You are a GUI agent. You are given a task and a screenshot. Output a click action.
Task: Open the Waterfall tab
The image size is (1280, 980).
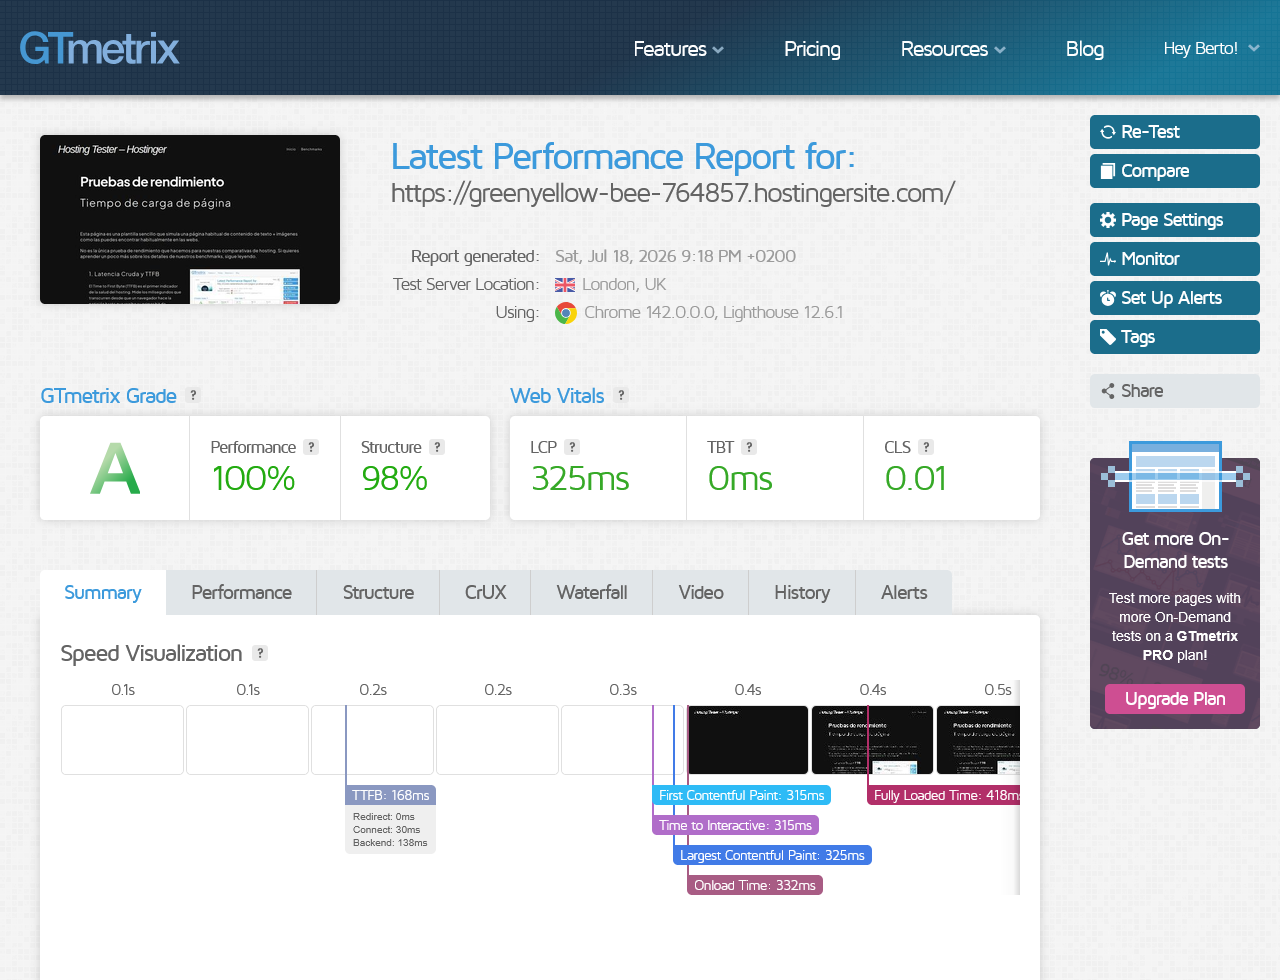pos(592,593)
